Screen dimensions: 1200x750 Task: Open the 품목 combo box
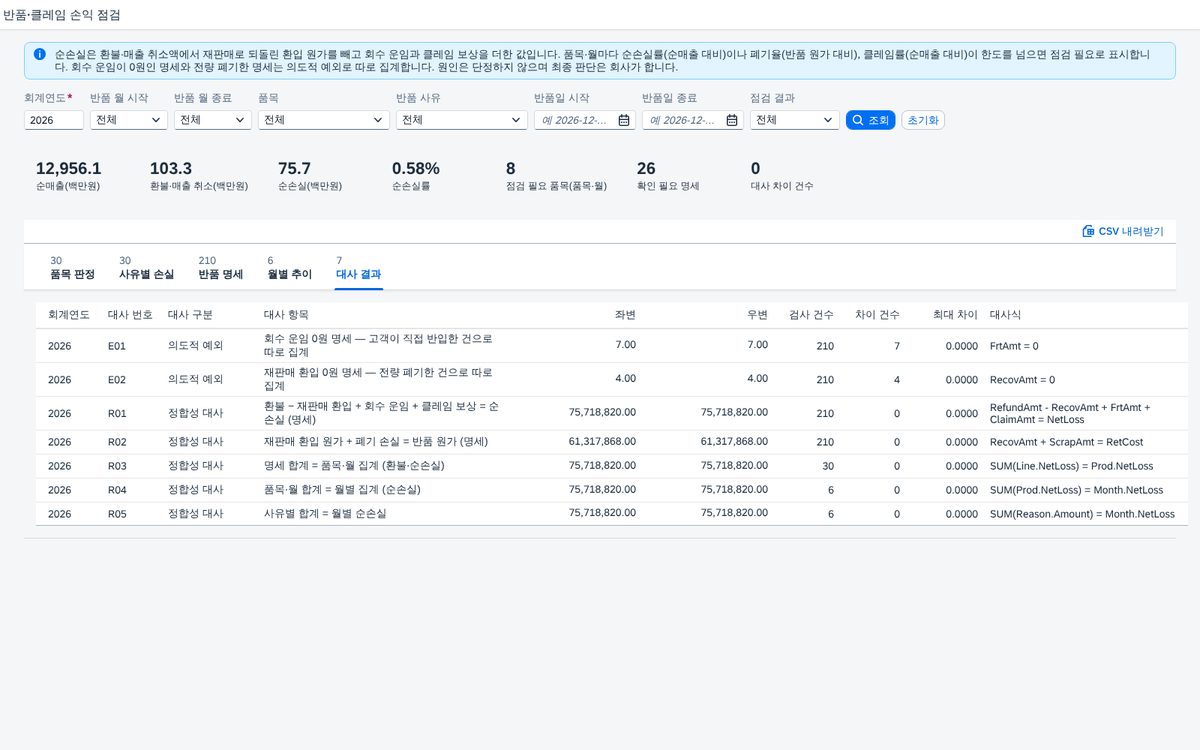(323, 120)
